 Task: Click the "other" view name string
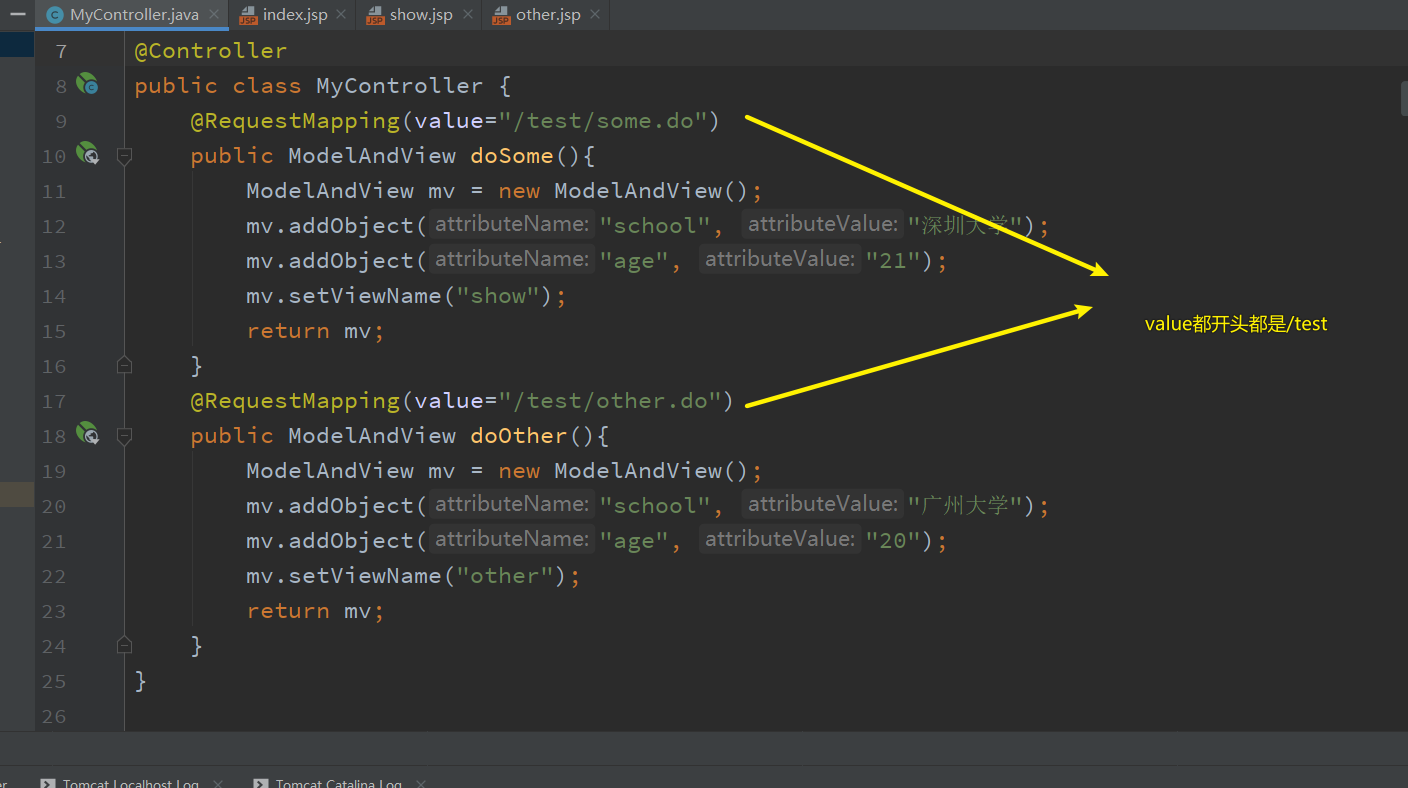[505, 576]
